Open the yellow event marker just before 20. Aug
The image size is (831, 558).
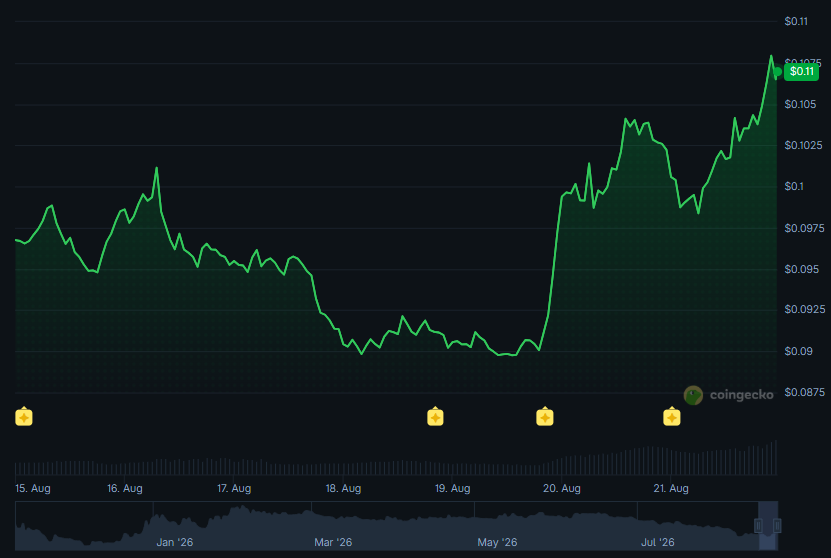(545, 417)
